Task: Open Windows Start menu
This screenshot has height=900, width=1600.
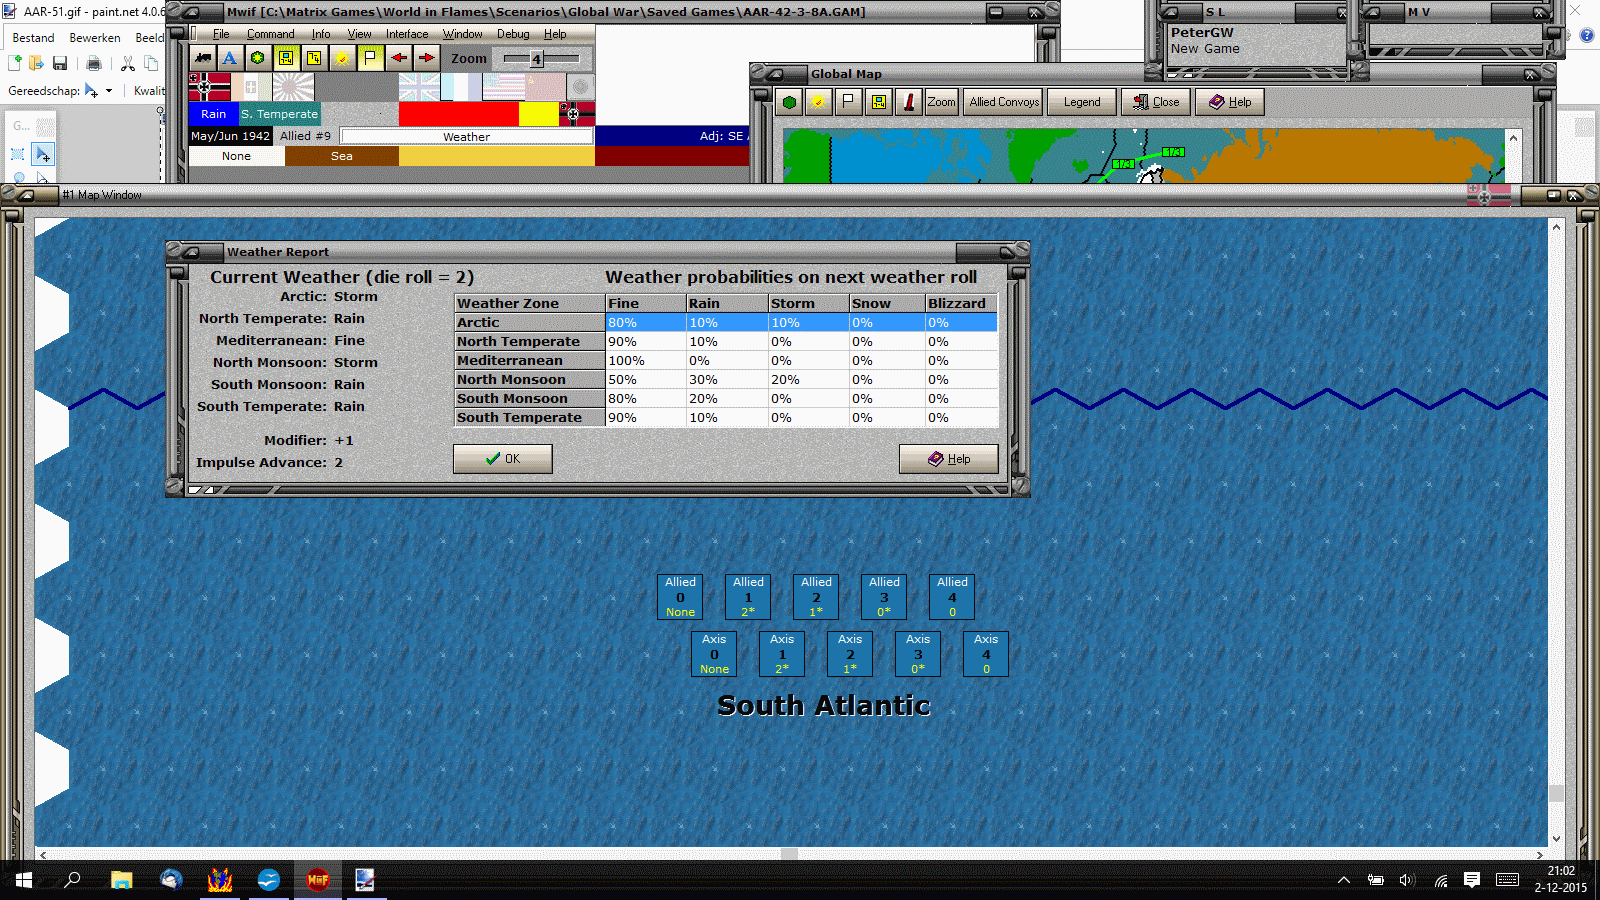Action: click(x=24, y=880)
